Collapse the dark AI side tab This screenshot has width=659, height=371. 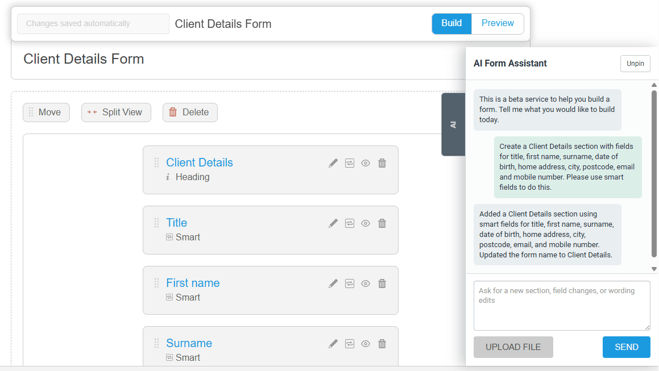(453, 124)
